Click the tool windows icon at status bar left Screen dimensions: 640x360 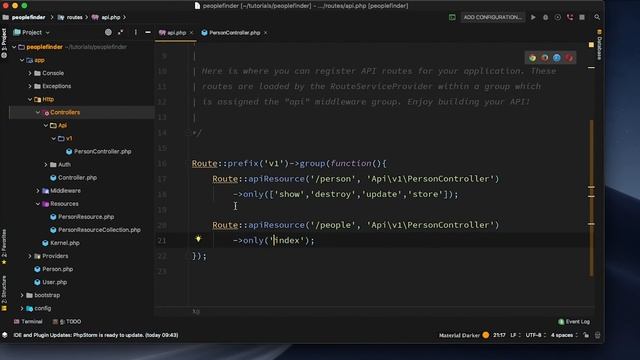tap(4, 335)
